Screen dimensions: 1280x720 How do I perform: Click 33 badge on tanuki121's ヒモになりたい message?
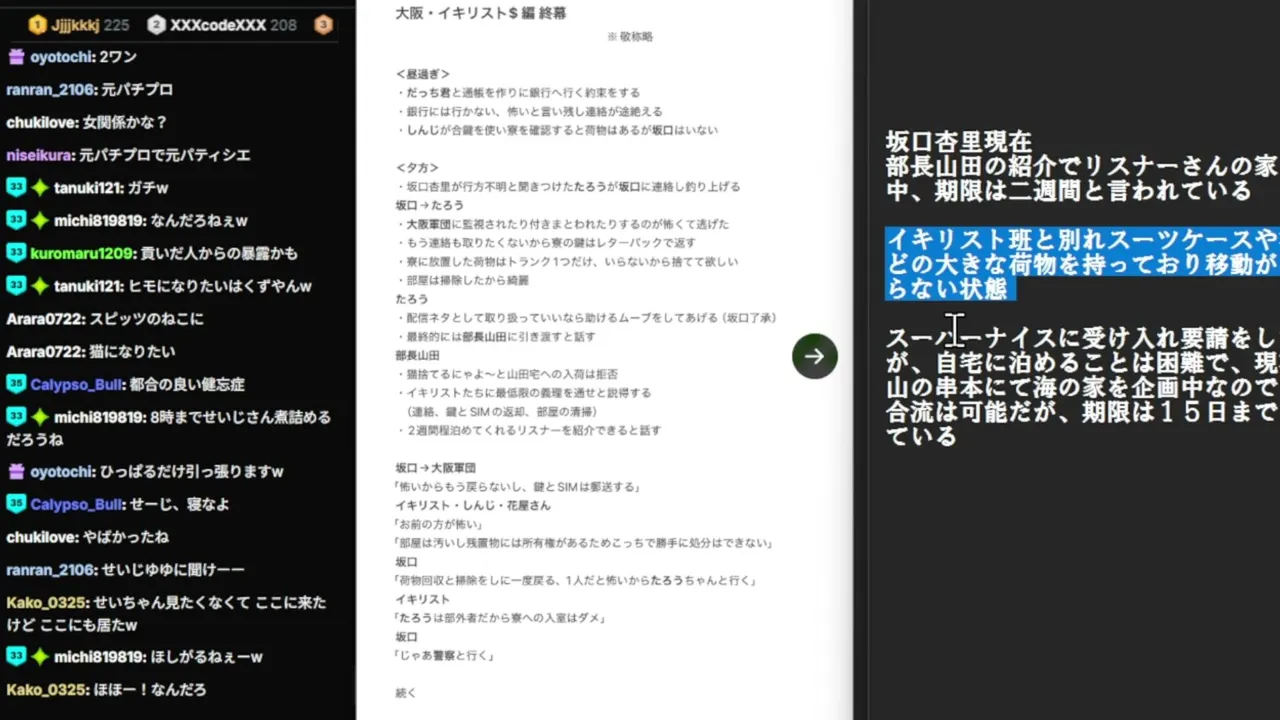16,286
